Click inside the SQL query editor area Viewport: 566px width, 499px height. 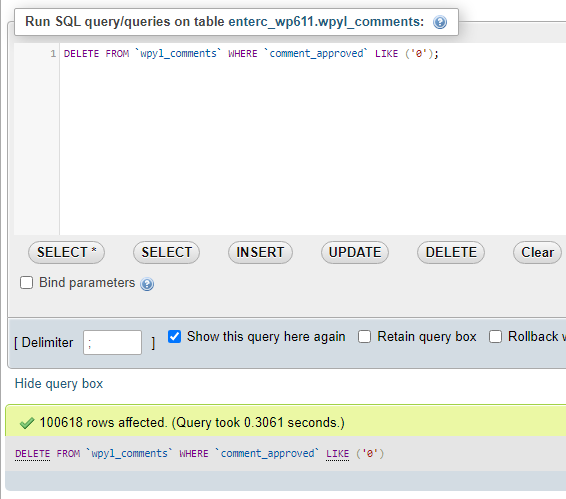click(313, 139)
